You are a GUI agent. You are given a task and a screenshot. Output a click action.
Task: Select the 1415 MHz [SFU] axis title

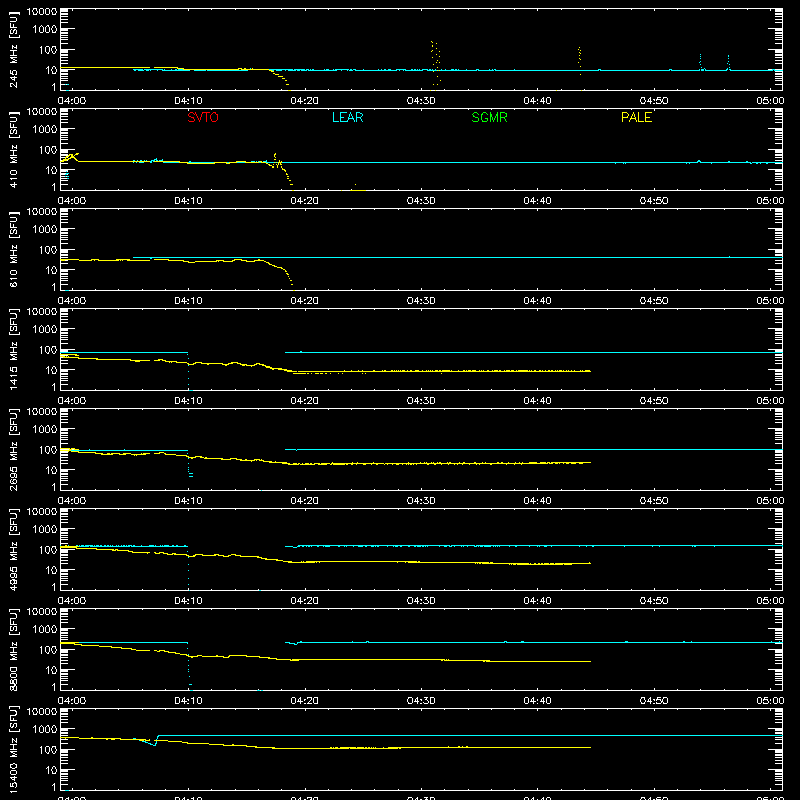[14, 349]
